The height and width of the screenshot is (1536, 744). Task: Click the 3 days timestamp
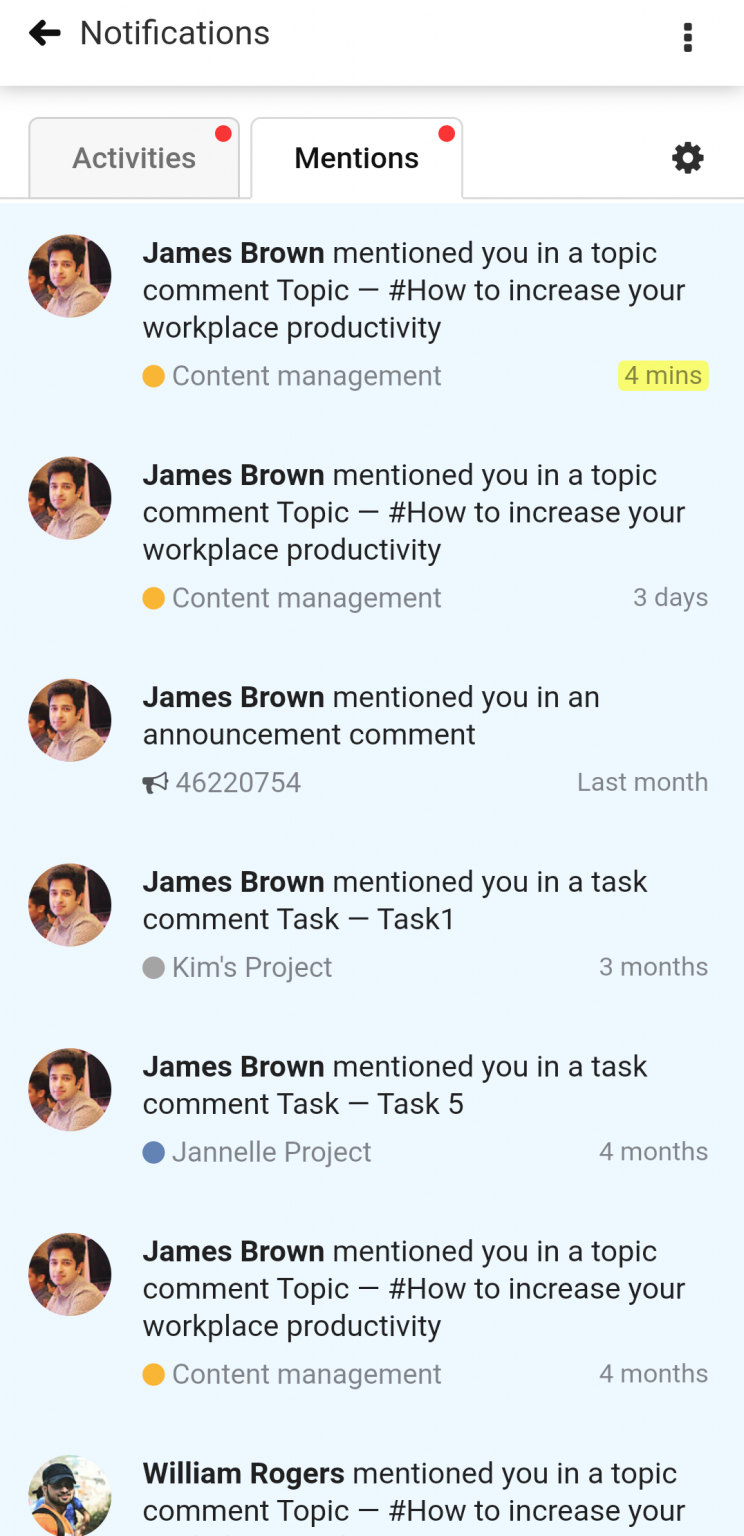point(671,597)
